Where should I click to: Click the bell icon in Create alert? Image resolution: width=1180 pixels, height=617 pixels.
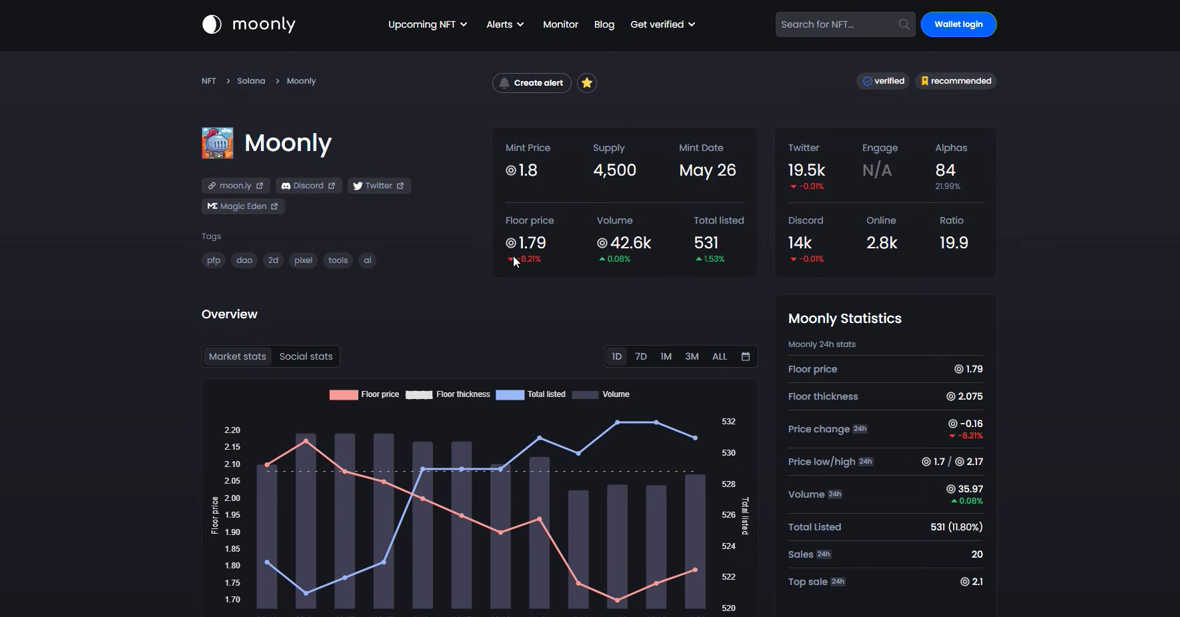504,83
